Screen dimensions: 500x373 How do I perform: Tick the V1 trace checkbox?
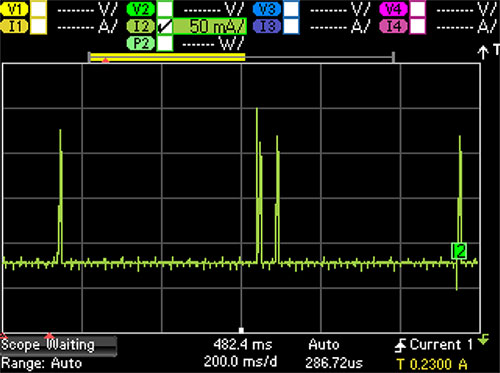pyautogui.click(x=38, y=9)
